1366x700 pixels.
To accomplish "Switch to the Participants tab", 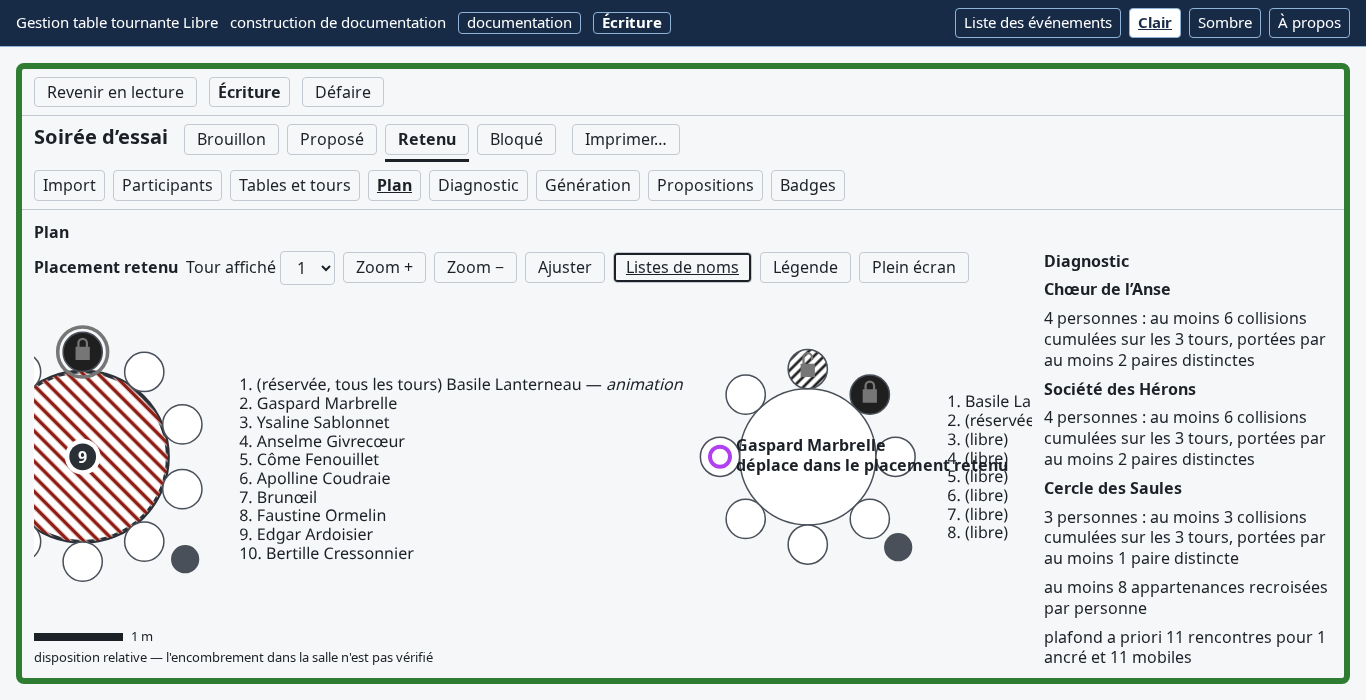I will [x=167, y=186].
